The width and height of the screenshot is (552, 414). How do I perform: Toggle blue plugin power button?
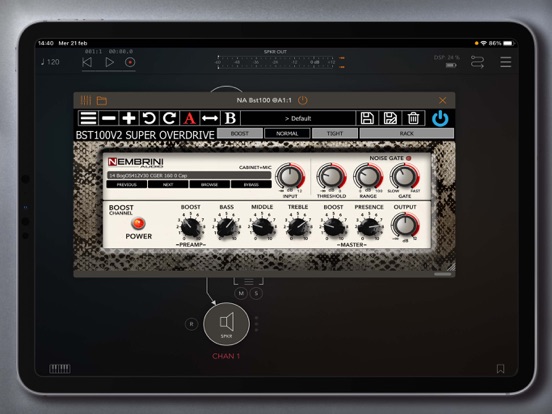[440, 118]
